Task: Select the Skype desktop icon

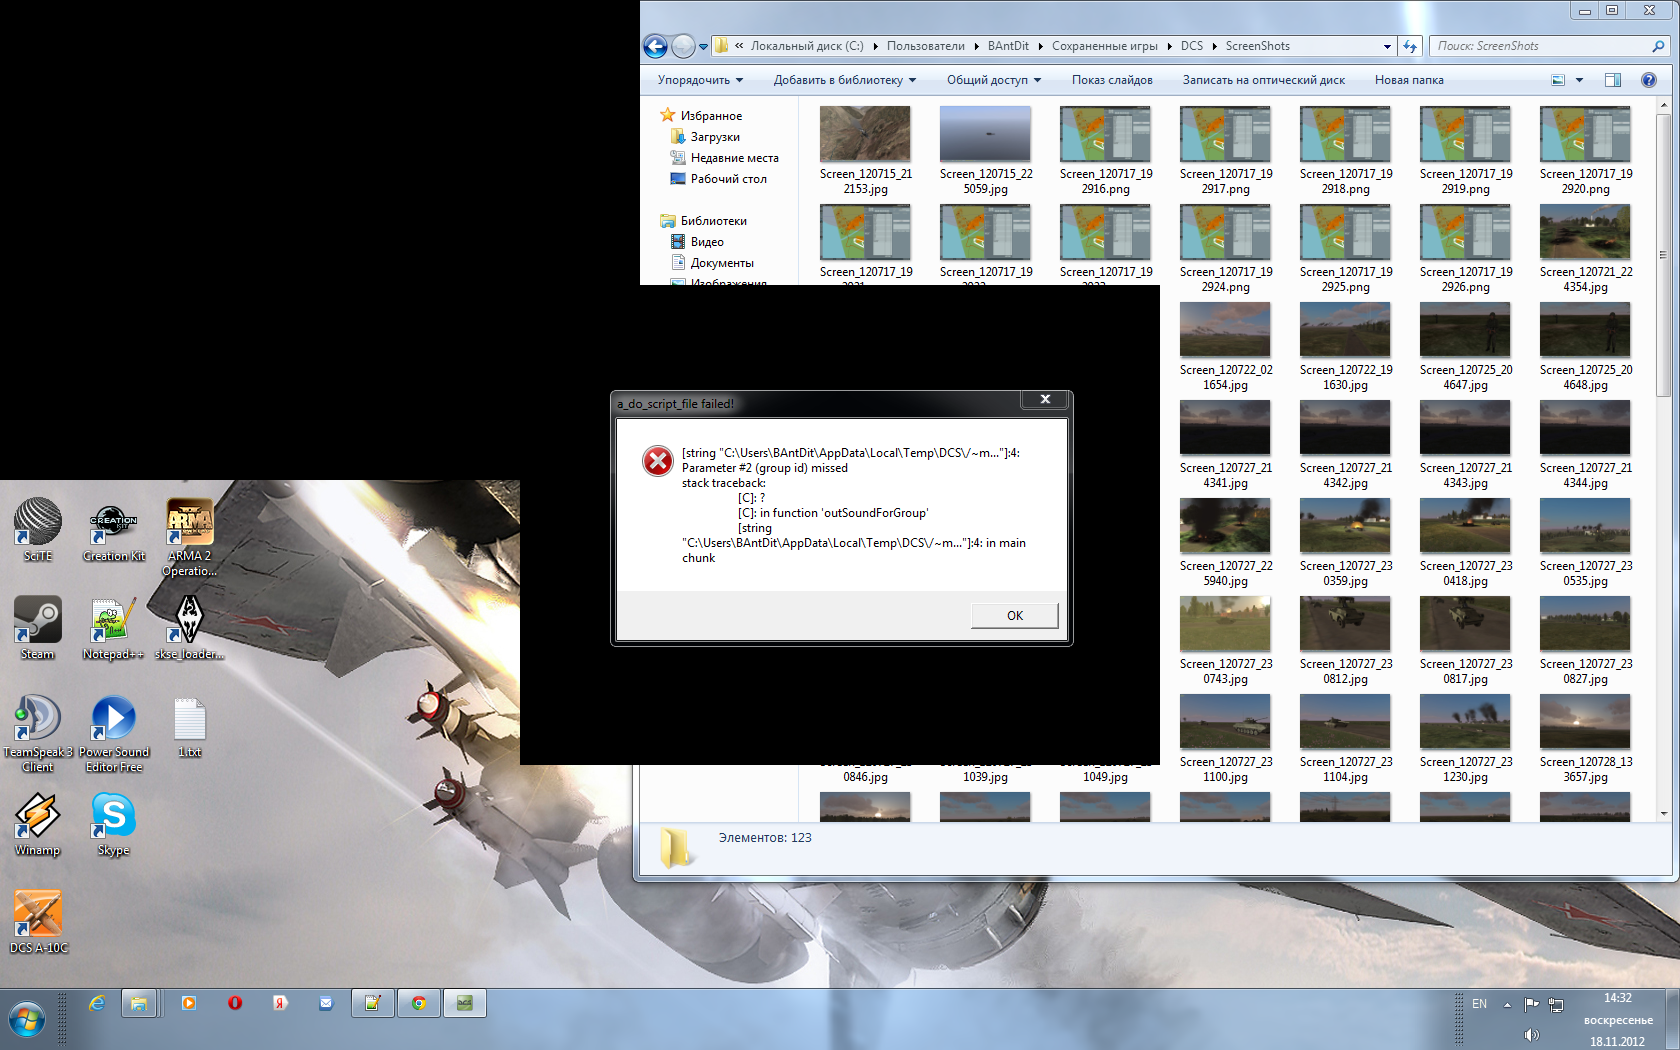Action: (x=114, y=824)
